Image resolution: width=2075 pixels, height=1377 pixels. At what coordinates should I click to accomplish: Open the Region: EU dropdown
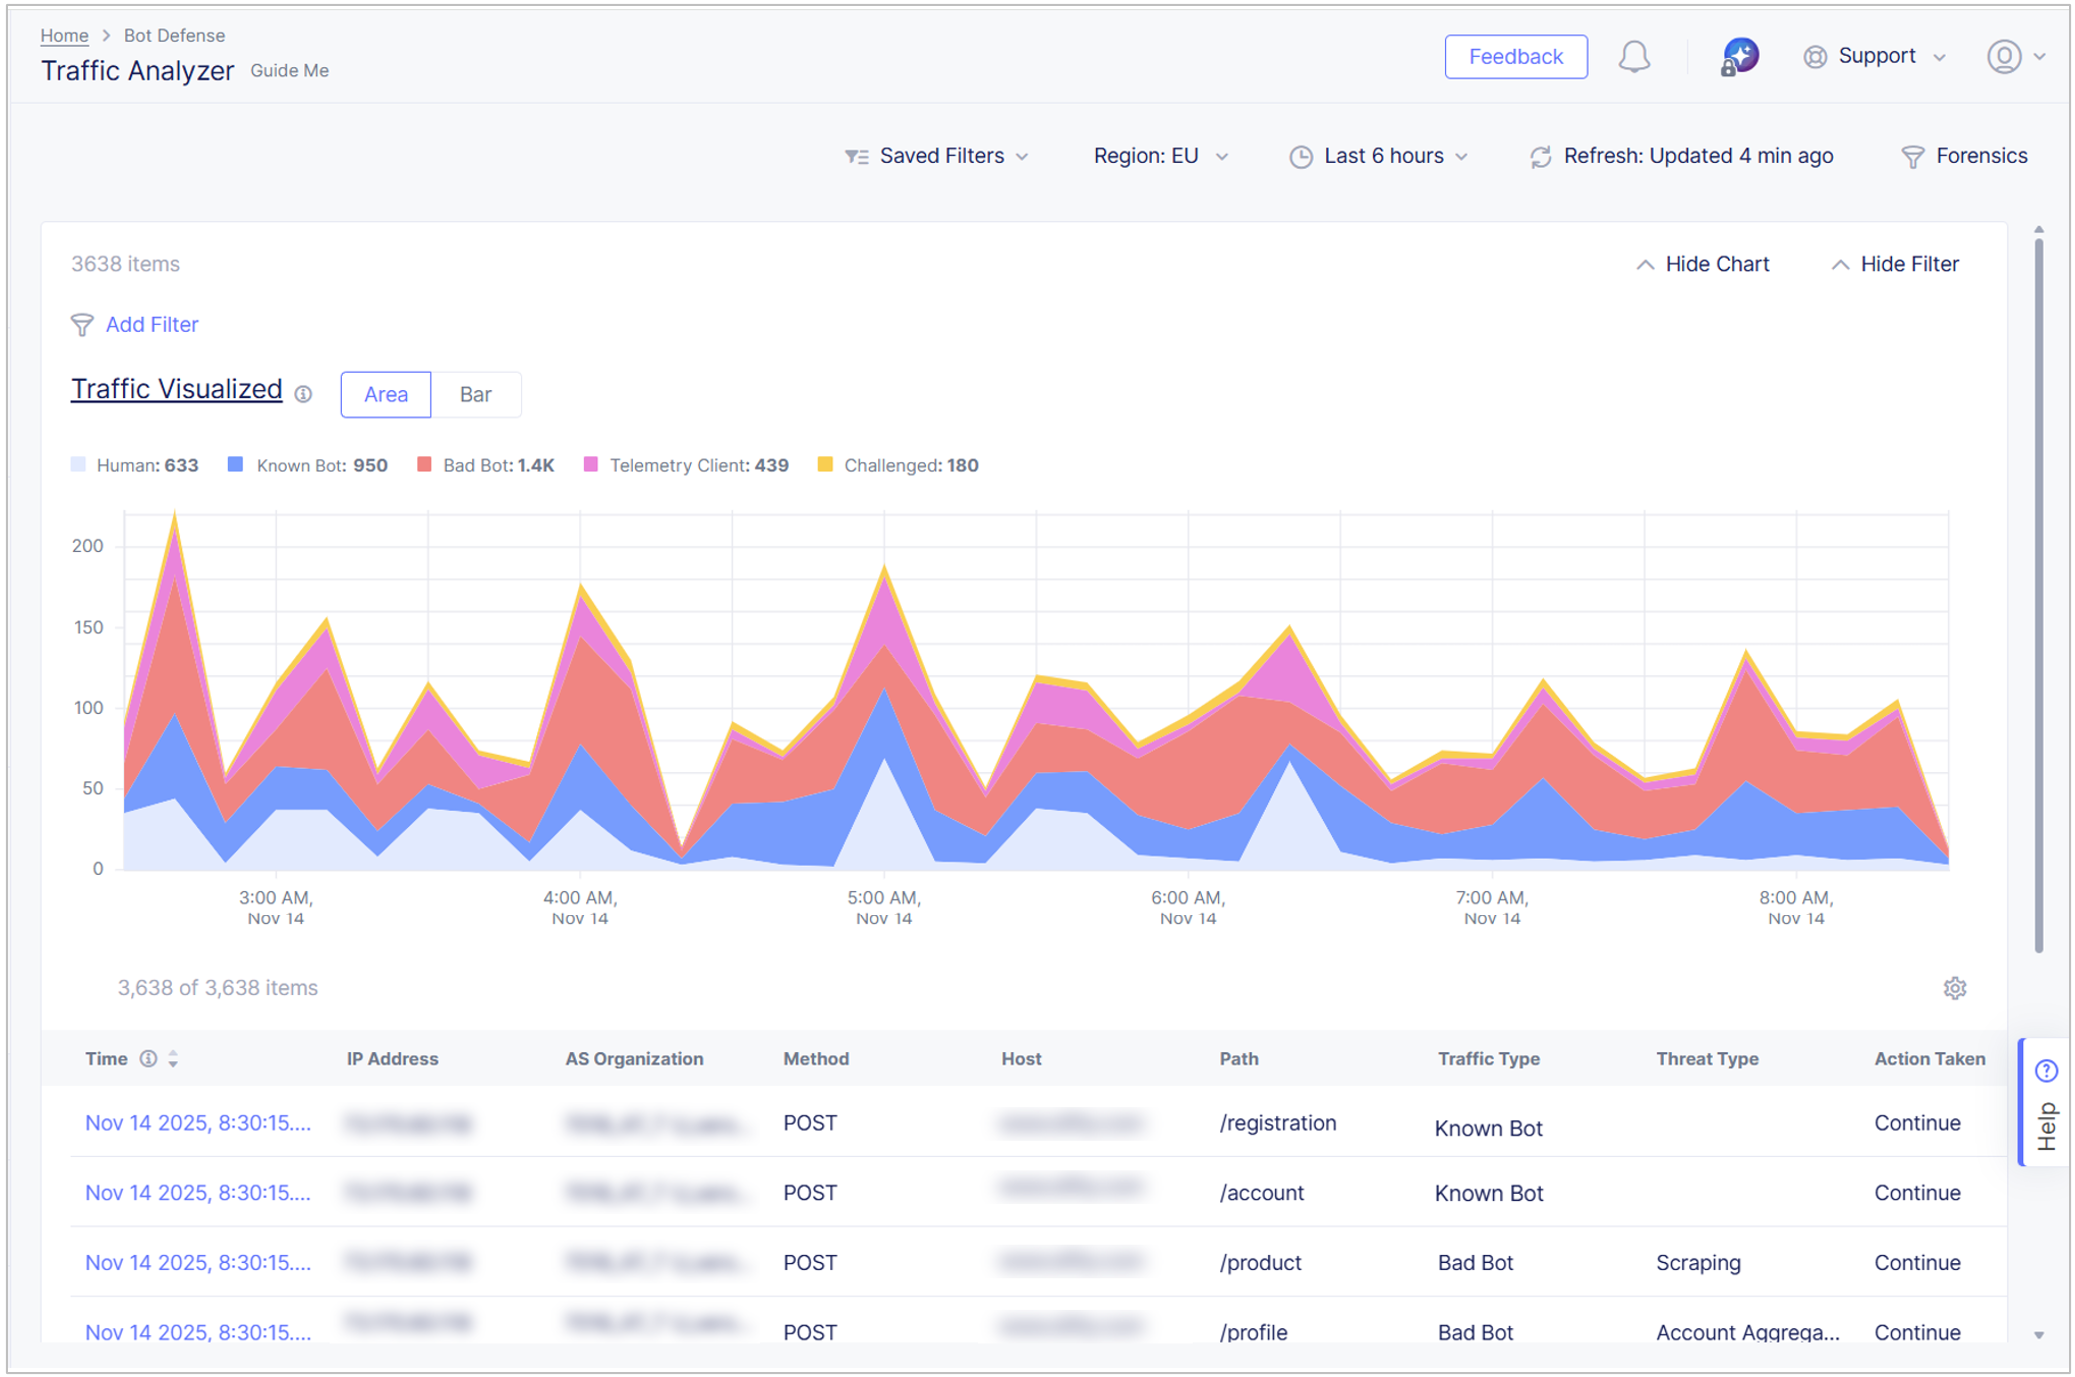point(1160,156)
